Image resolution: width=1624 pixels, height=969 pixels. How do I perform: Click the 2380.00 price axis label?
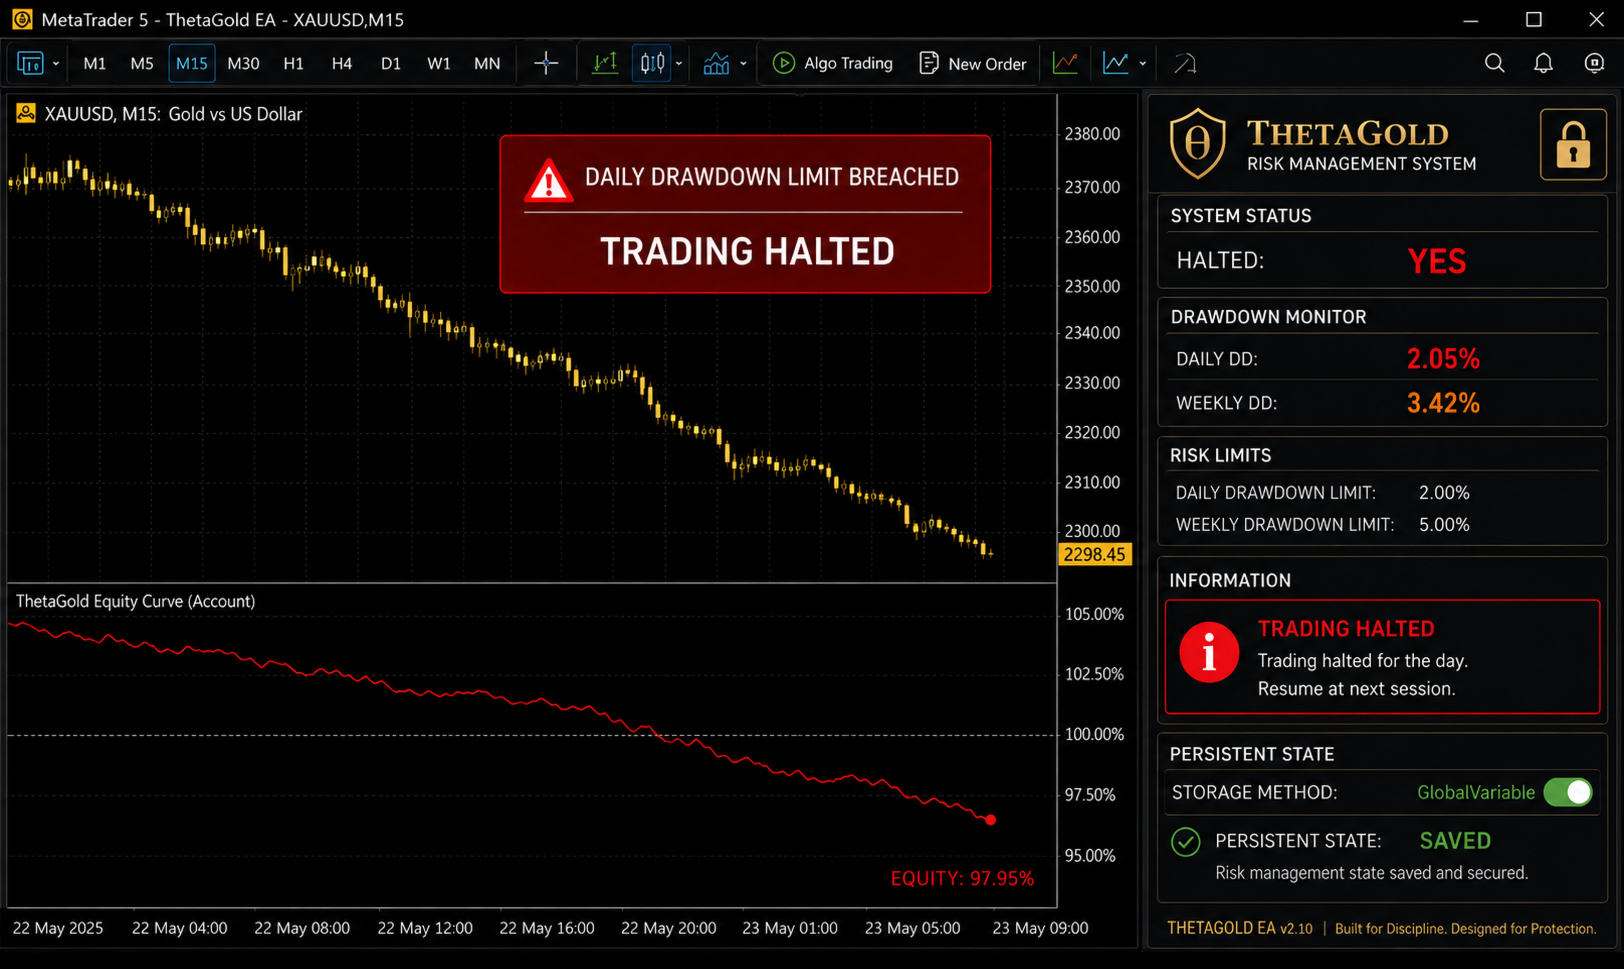click(1092, 134)
